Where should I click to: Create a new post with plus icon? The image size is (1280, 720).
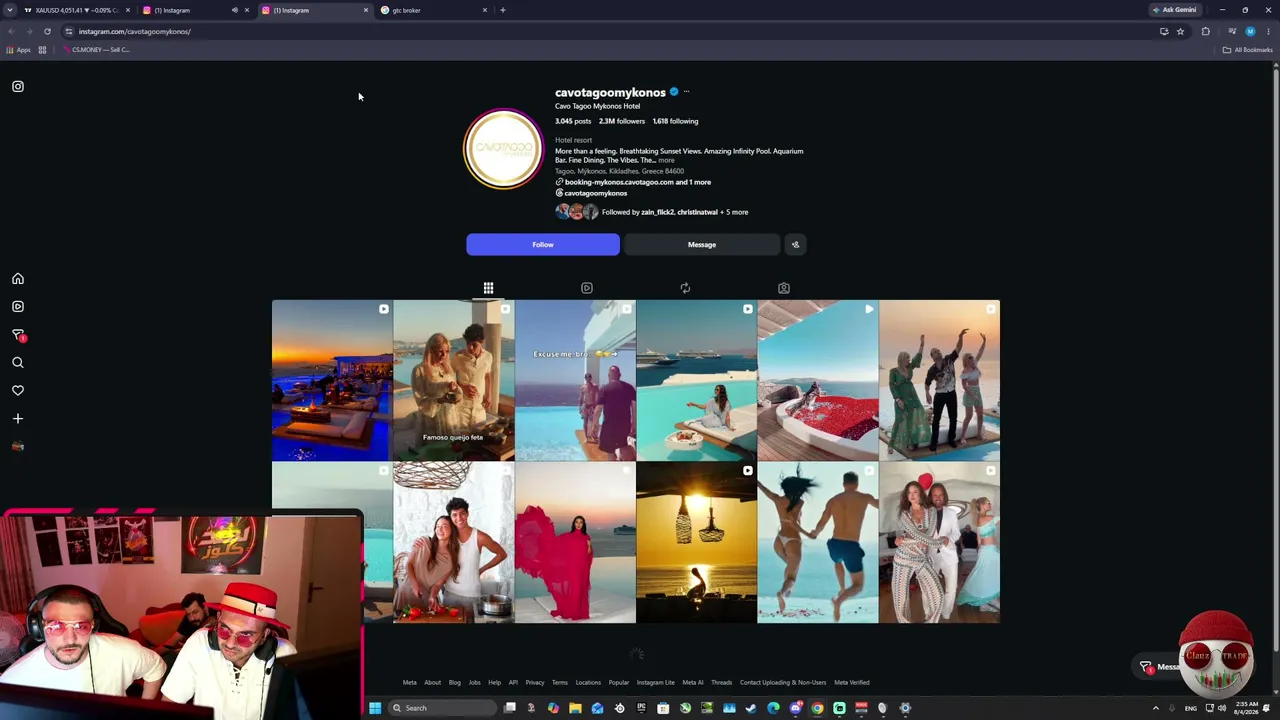(18, 419)
